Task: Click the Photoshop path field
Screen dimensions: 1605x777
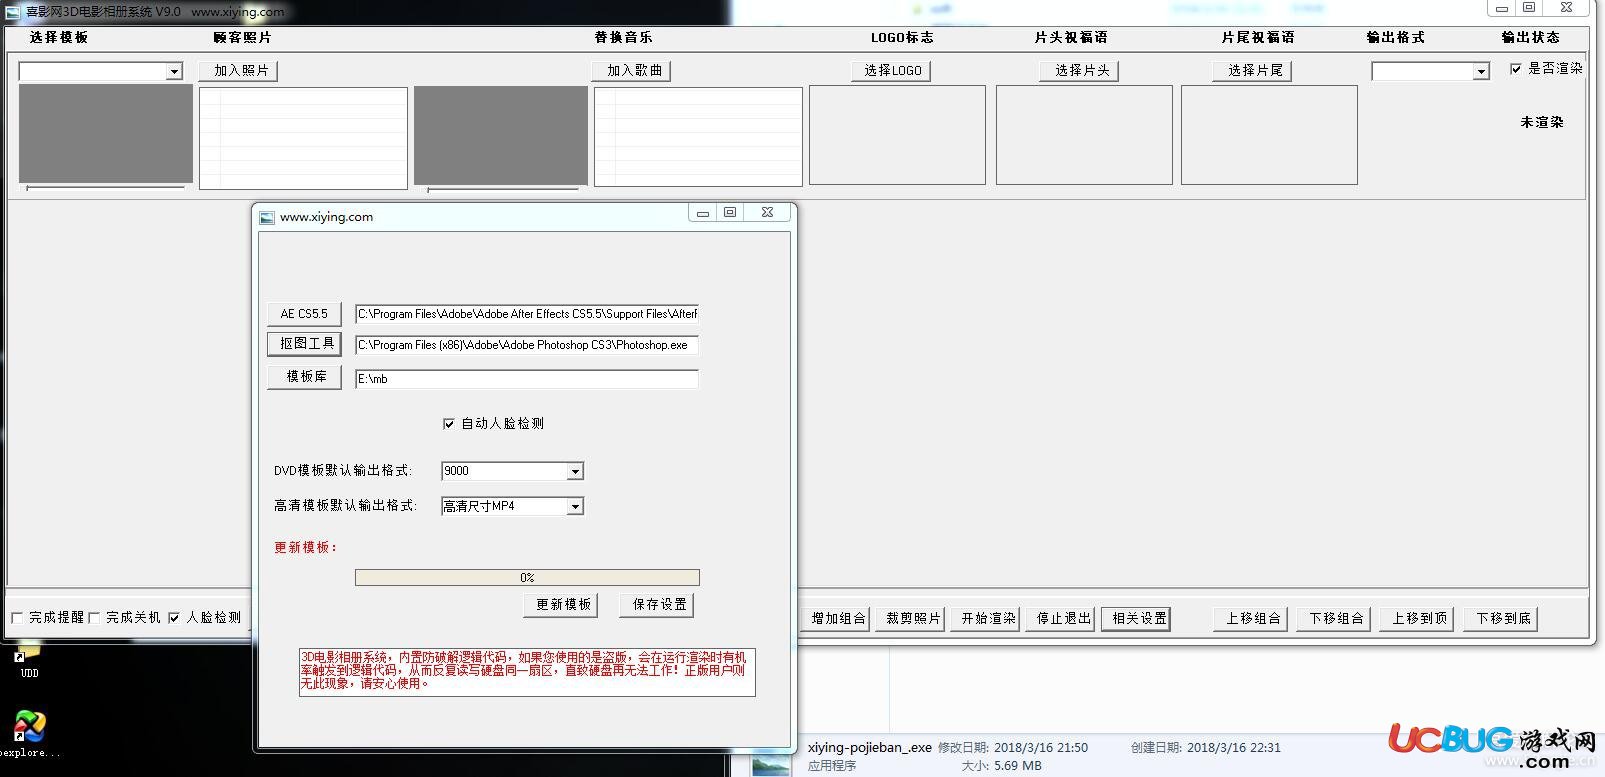Action: point(527,345)
